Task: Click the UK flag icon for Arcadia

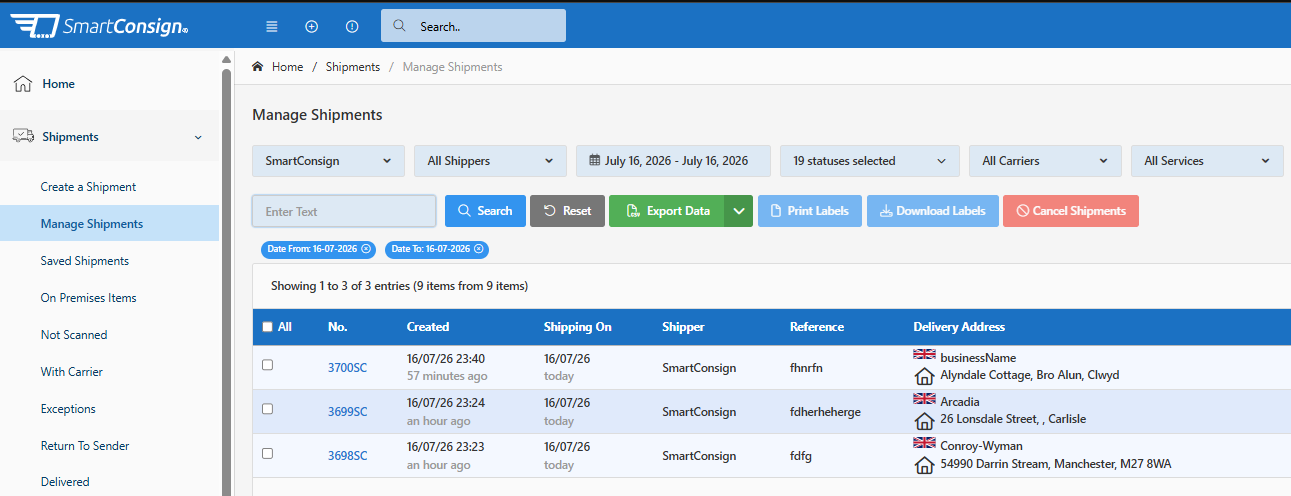Action: tap(924, 399)
